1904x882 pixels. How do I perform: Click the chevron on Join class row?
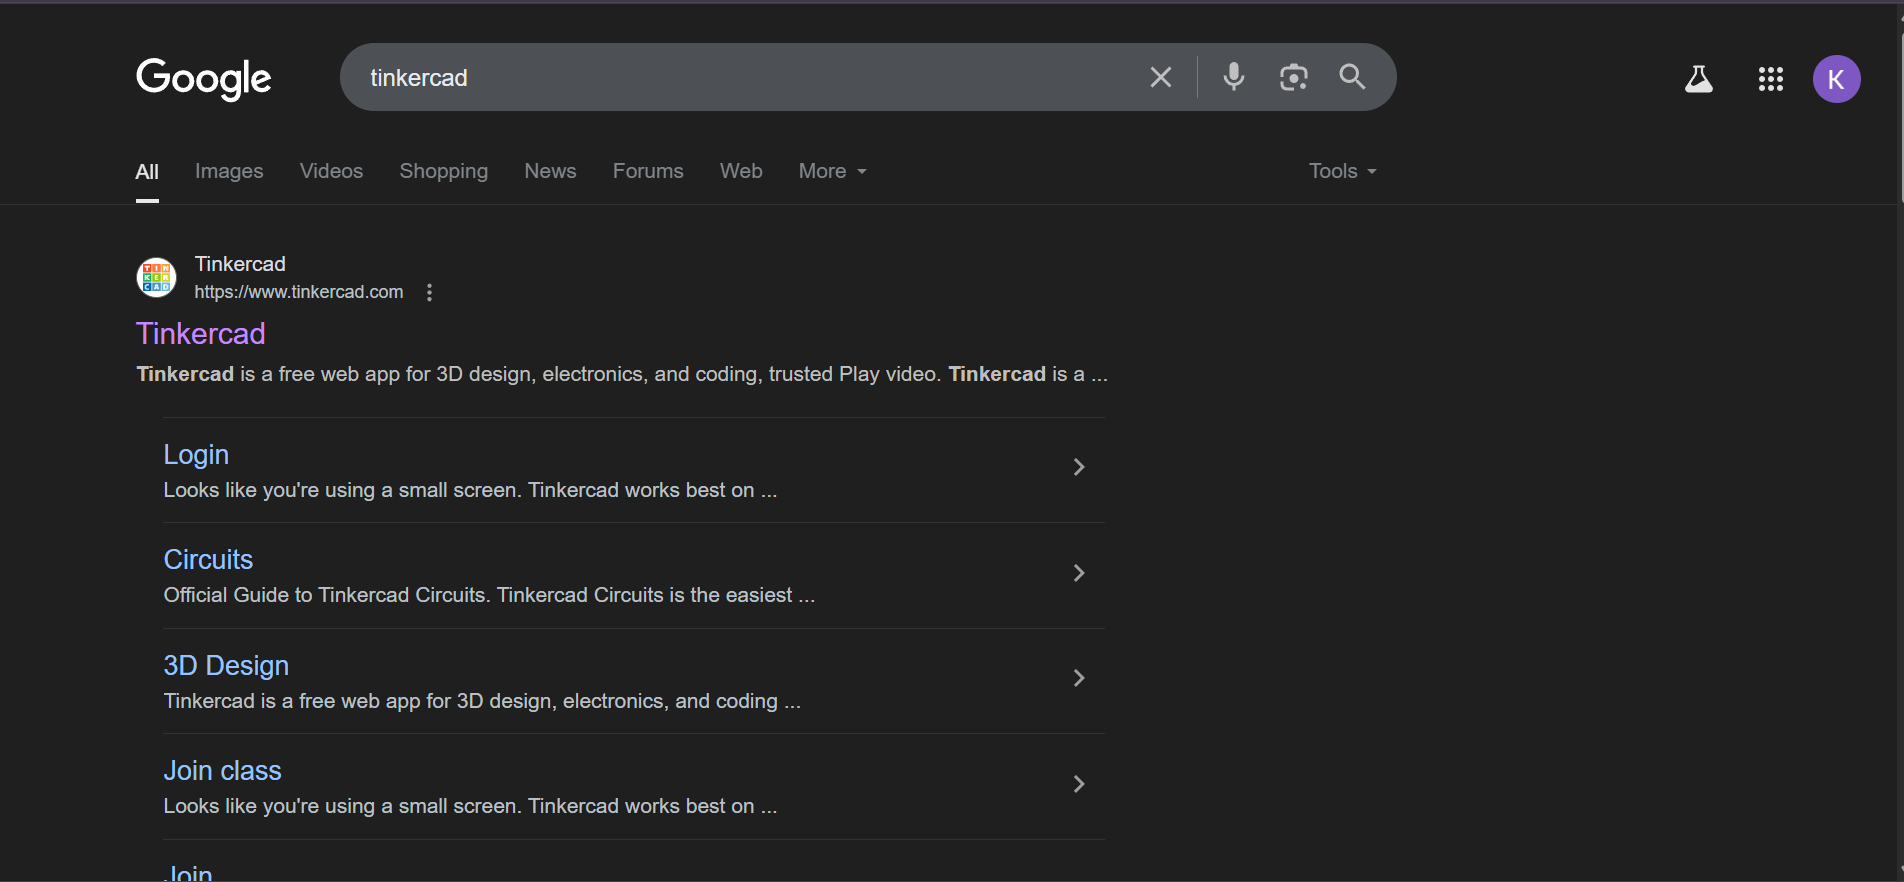tap(1078, 784)
